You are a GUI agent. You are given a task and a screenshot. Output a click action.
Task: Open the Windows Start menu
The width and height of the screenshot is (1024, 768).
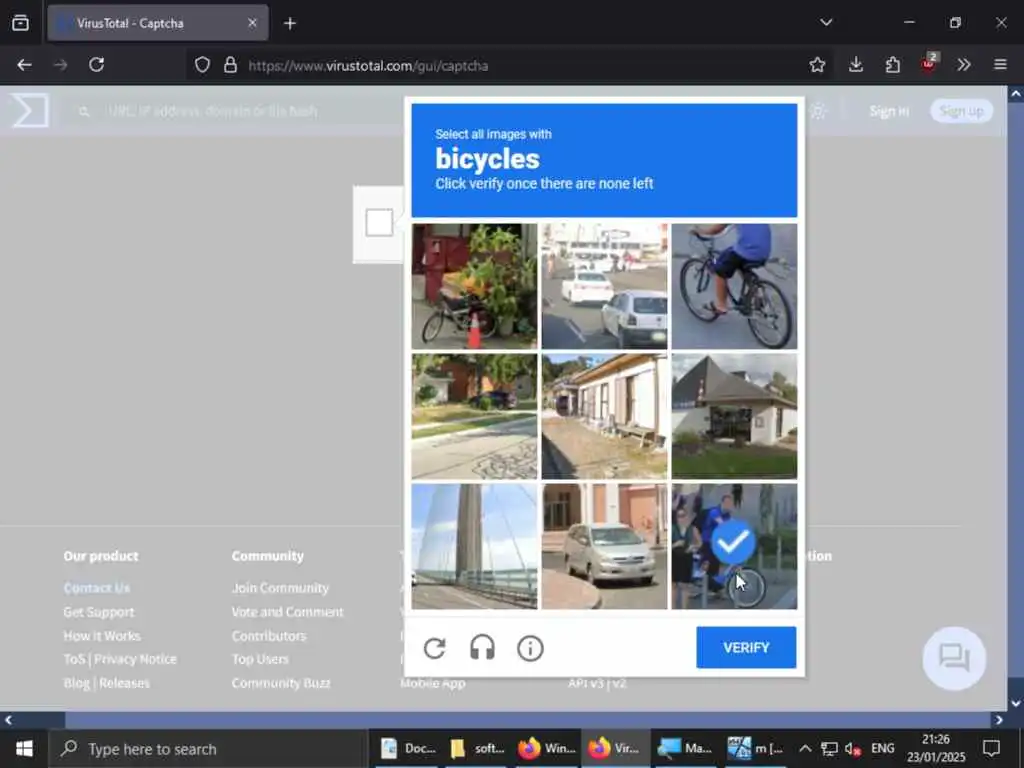(24, 748)
